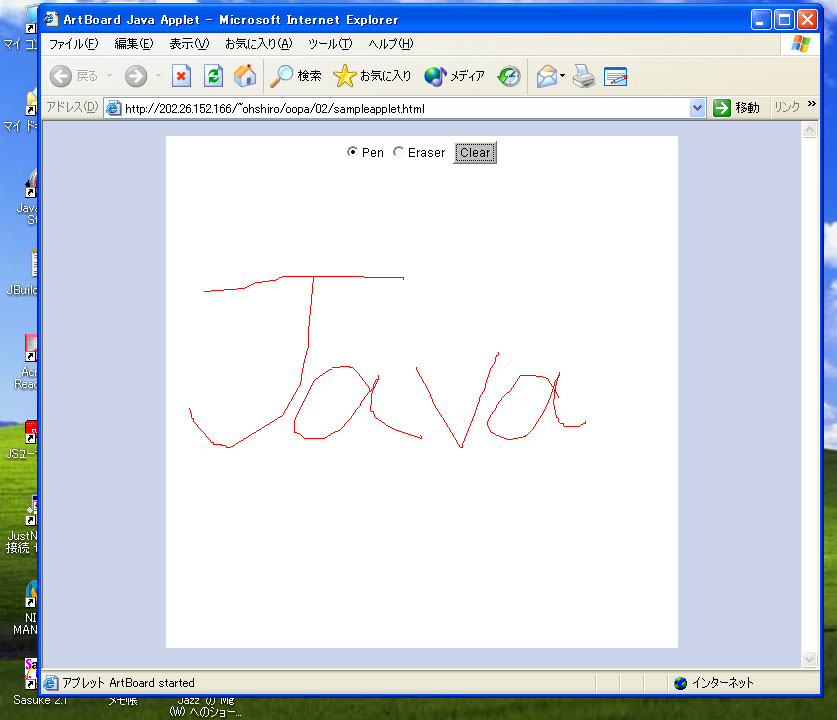Click the status bar IE page icon
The width and height of the screenshot is (837, 720).
51,683
